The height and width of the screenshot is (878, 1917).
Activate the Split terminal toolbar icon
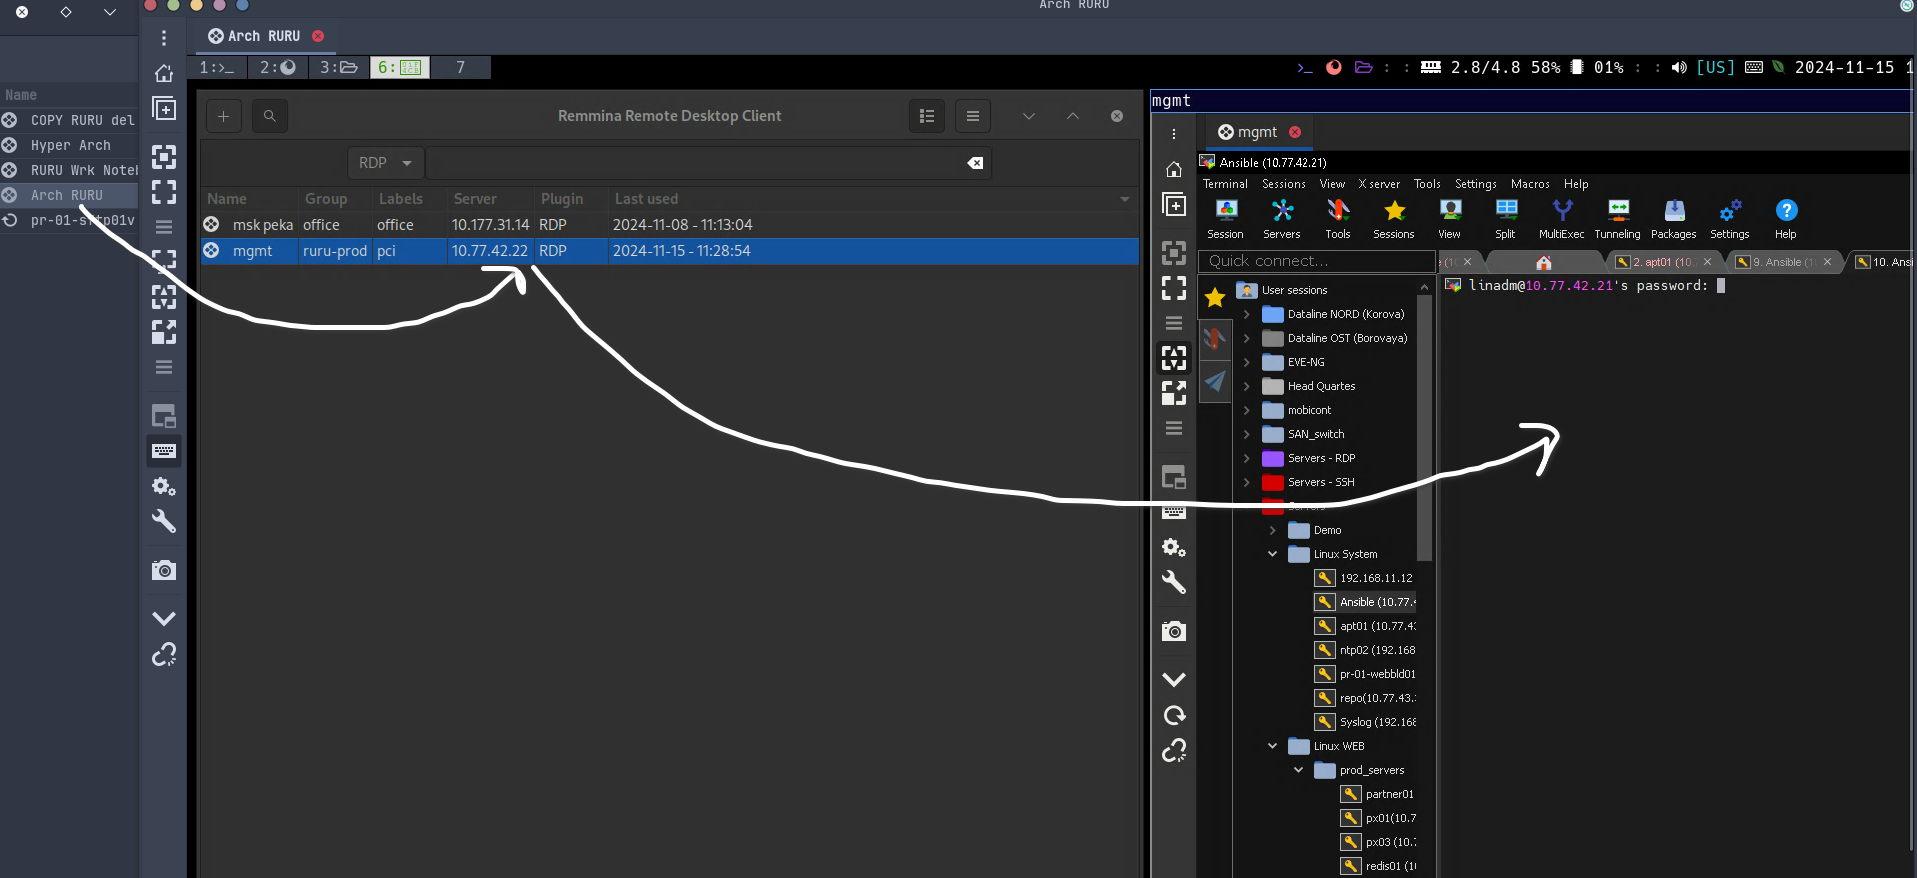tap(1506, 219)
